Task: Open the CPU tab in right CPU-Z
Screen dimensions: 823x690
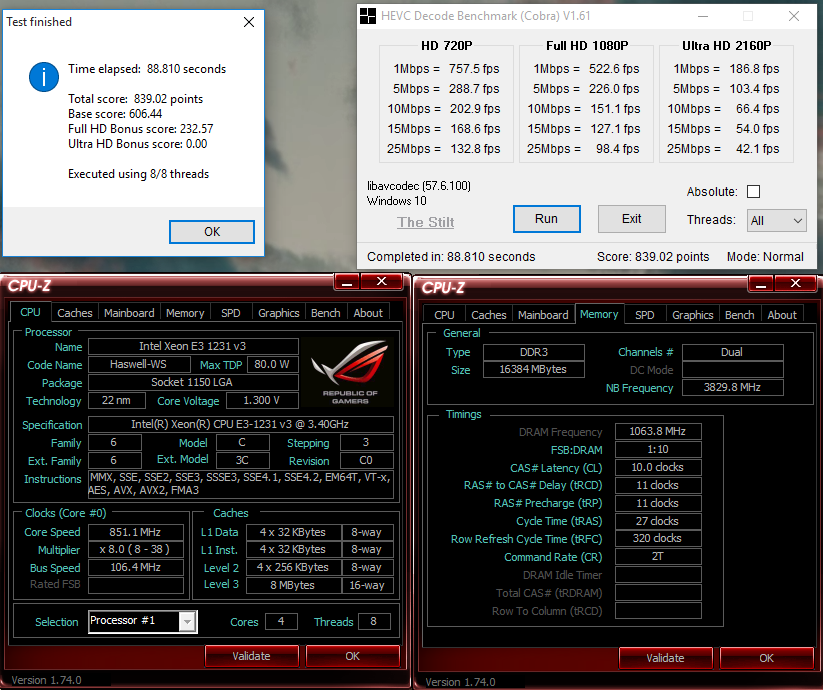Action: [444, 315]
